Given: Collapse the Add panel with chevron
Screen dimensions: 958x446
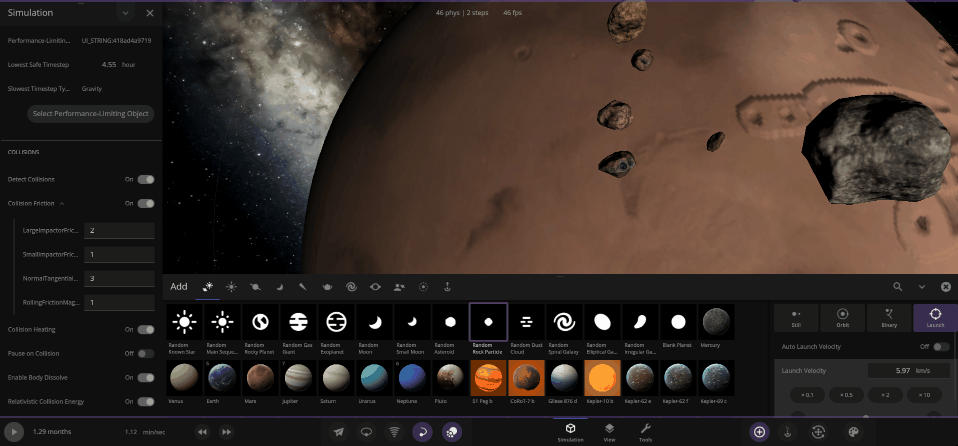Looking at the screenshot, I should click(x=921, y=287).
